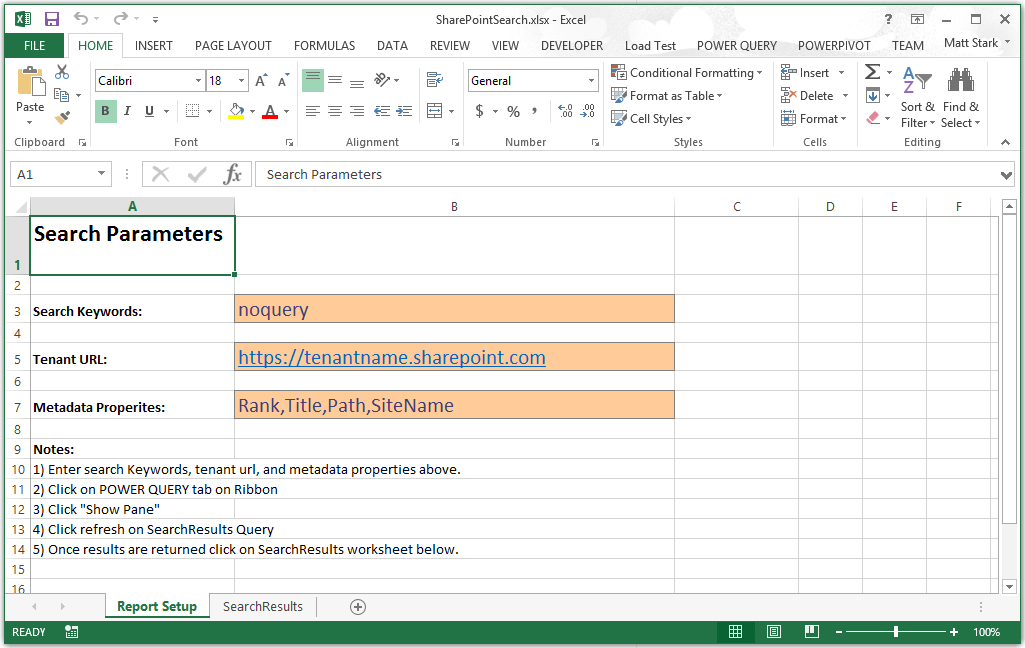Click the Merge & Center icon
The width and height of the screenshot is (1025, 648).
[x=435, y=111]
